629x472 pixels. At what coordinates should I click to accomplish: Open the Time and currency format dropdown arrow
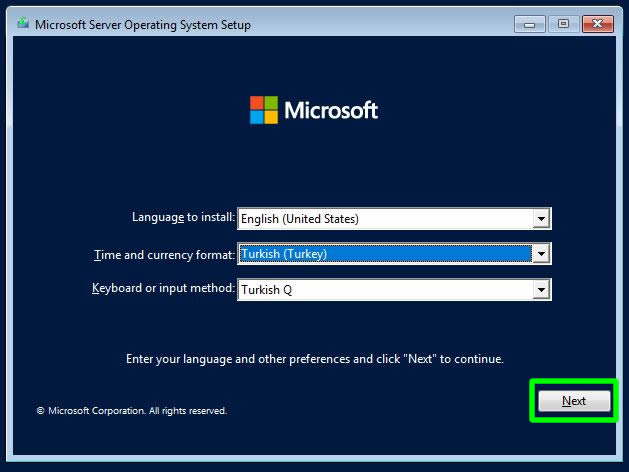(x=541, y=254)
